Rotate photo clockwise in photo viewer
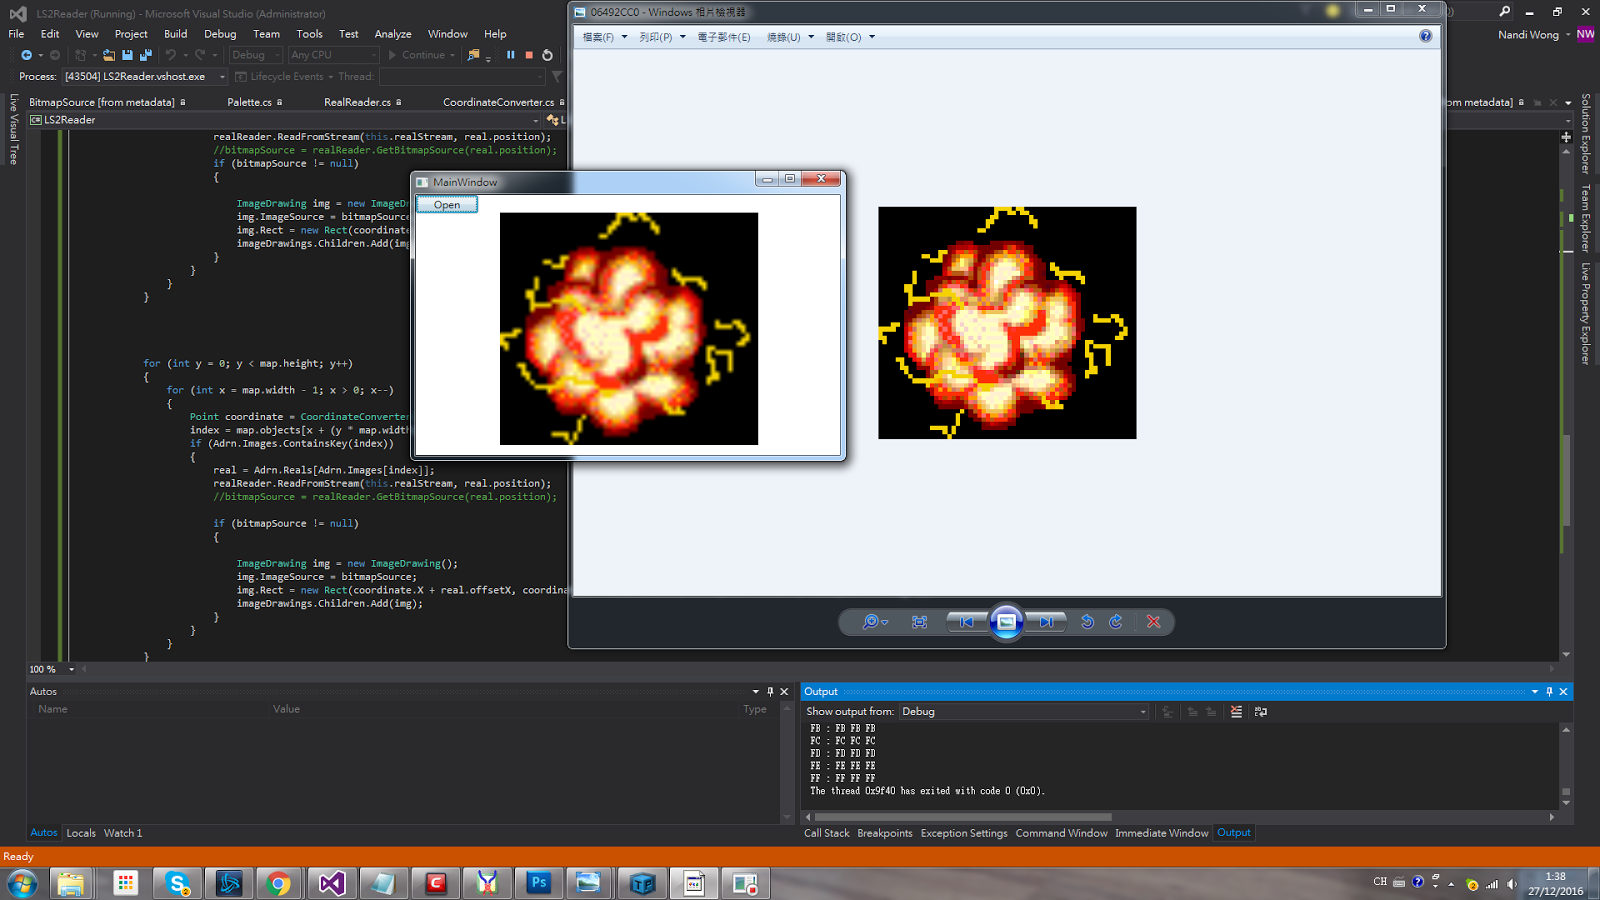The image size is (1600, 900). [x=1115, y=622]
